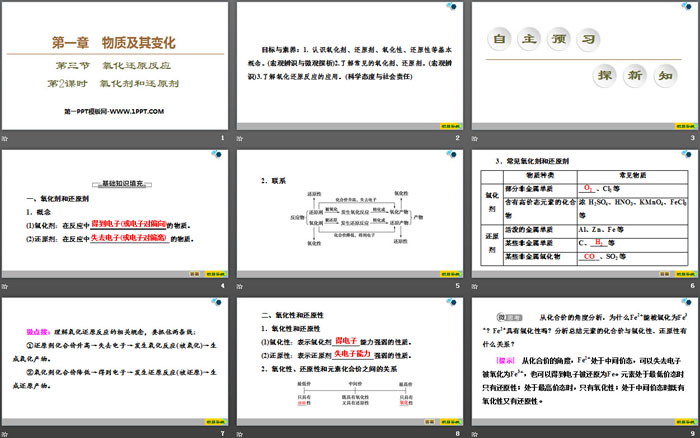700x438 pixels.
Task: Click the animation star icon below slide 3
Action: [475, 139]
